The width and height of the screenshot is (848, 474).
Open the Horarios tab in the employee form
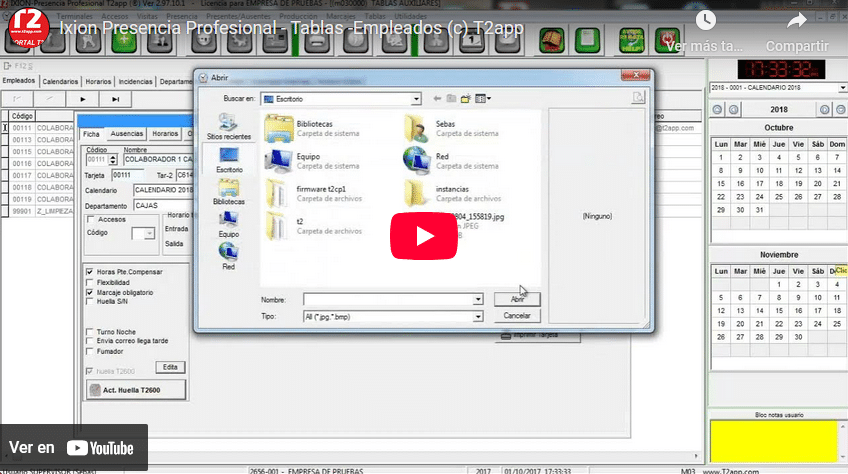(x=165, y=134)
